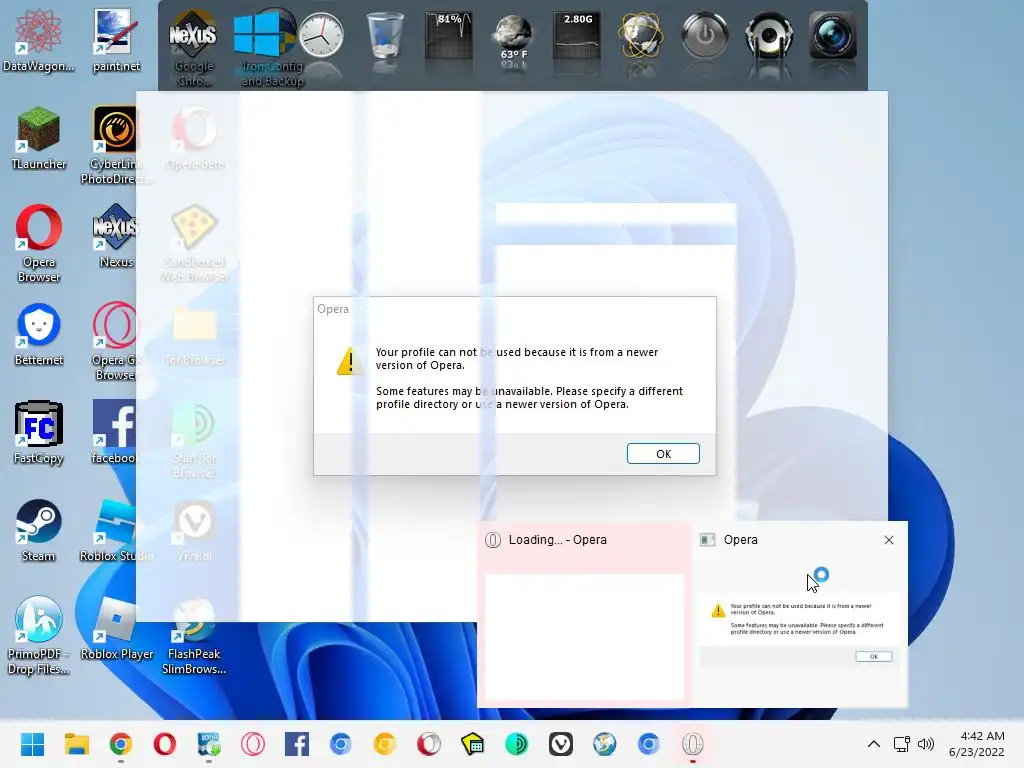The height and width of the screenshot is (768, 1024).
Task: Select the Betternet desktop icon
Action: coord(39,334)
